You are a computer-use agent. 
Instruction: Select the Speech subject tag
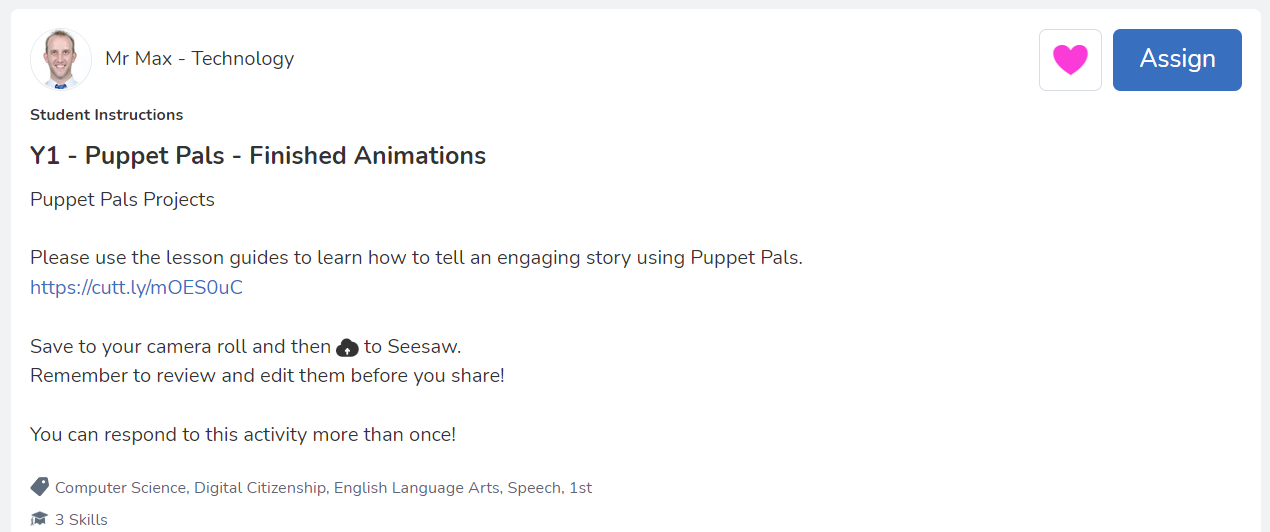click(x=533, y=488)
